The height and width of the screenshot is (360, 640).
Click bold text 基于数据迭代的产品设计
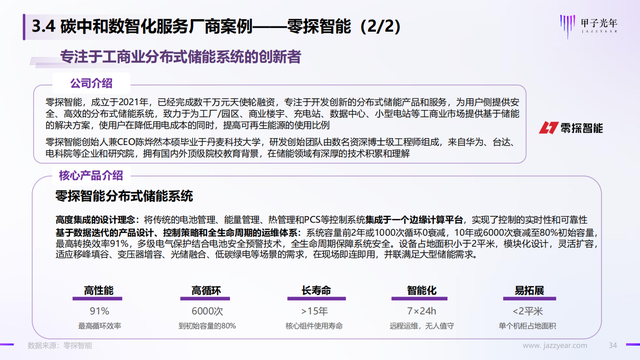click(104, 233)
